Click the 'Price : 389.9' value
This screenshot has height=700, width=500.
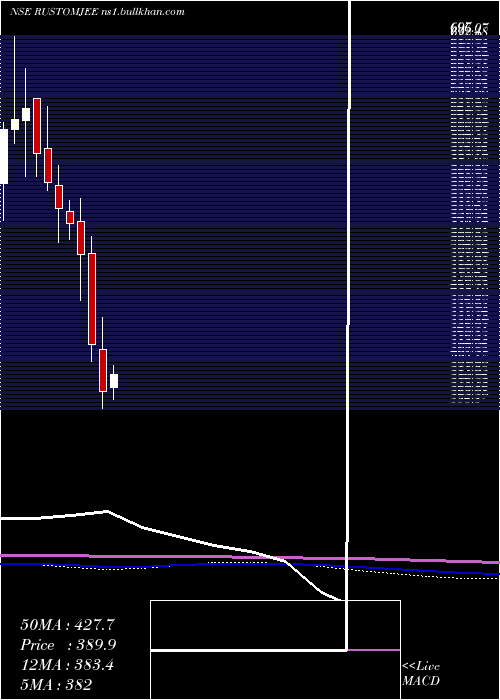(x=68, y=645)
